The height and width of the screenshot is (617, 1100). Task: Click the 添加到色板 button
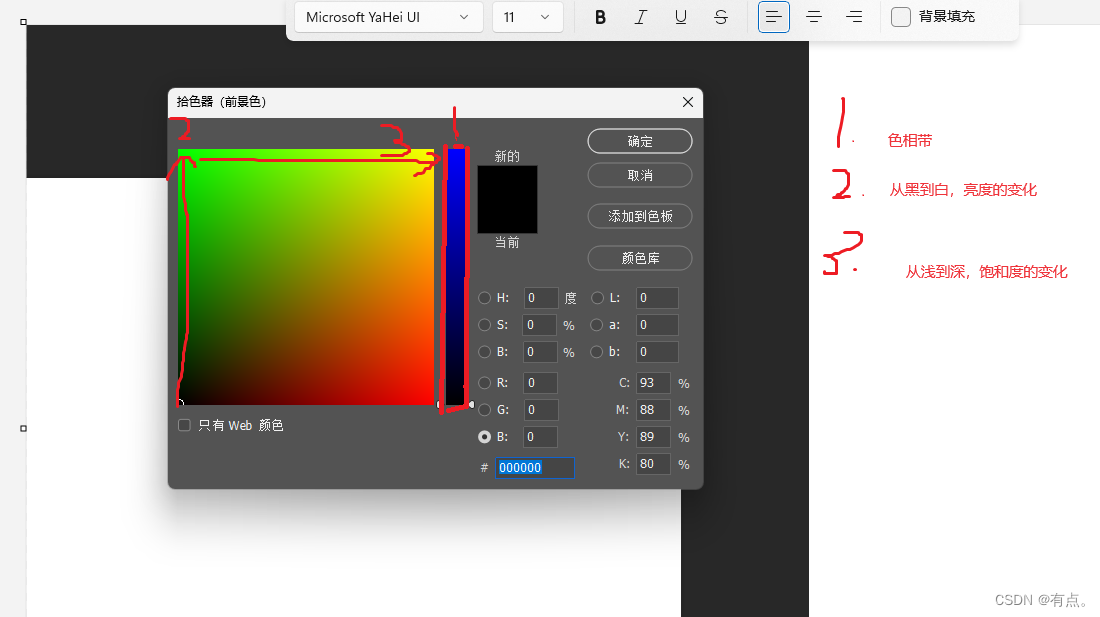[640, 217]
